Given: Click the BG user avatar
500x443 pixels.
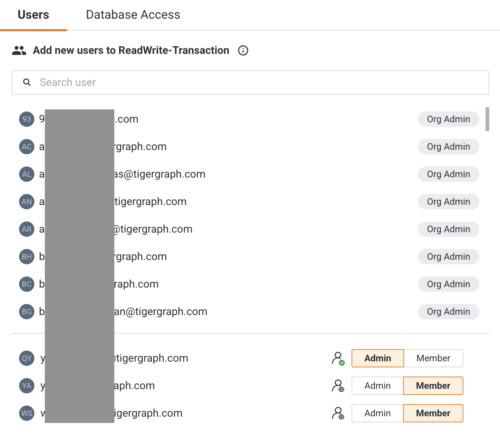Looking at the screenshot, I should coord(27,312).
